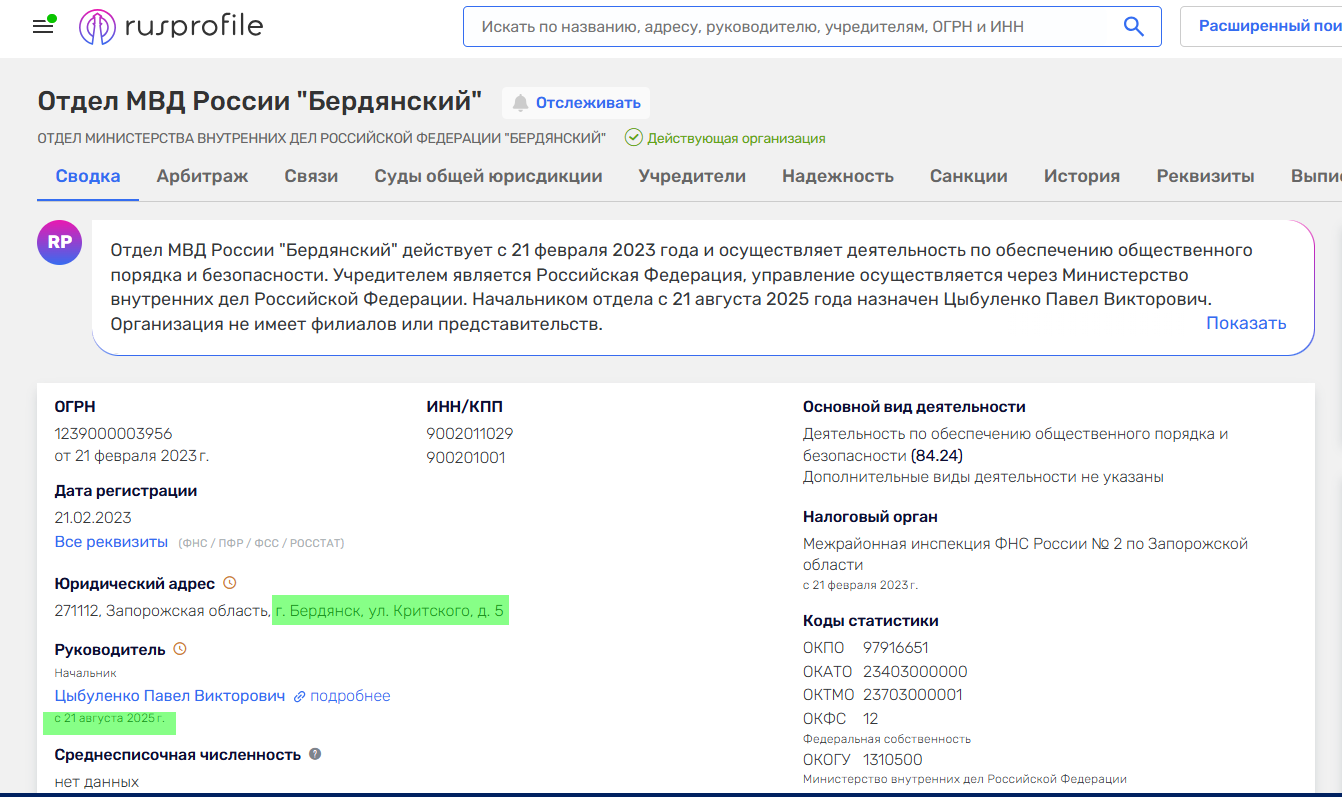Open Все реквизиты details link
The height and width of the screenshot is (797, 1342).
(x=111, y=542)
